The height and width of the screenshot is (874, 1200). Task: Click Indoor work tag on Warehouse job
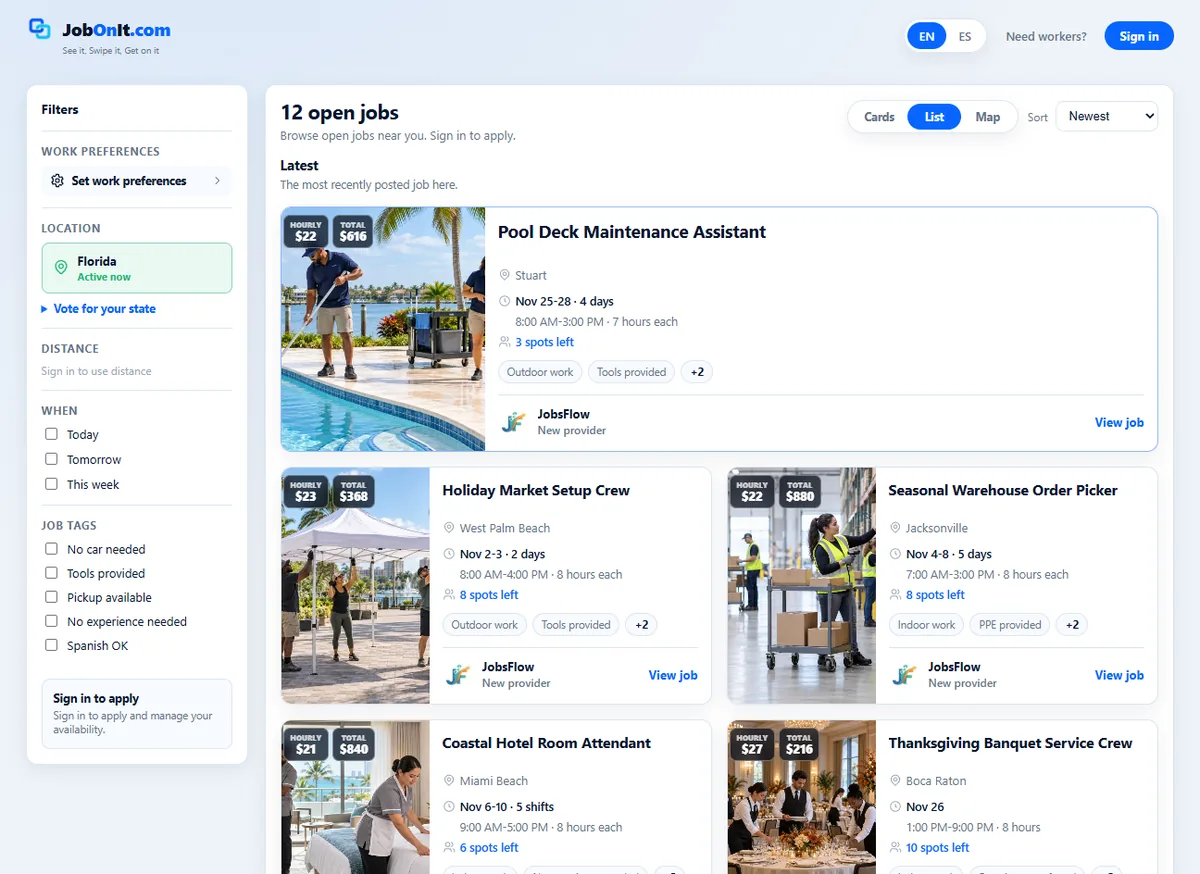point(926,625)
